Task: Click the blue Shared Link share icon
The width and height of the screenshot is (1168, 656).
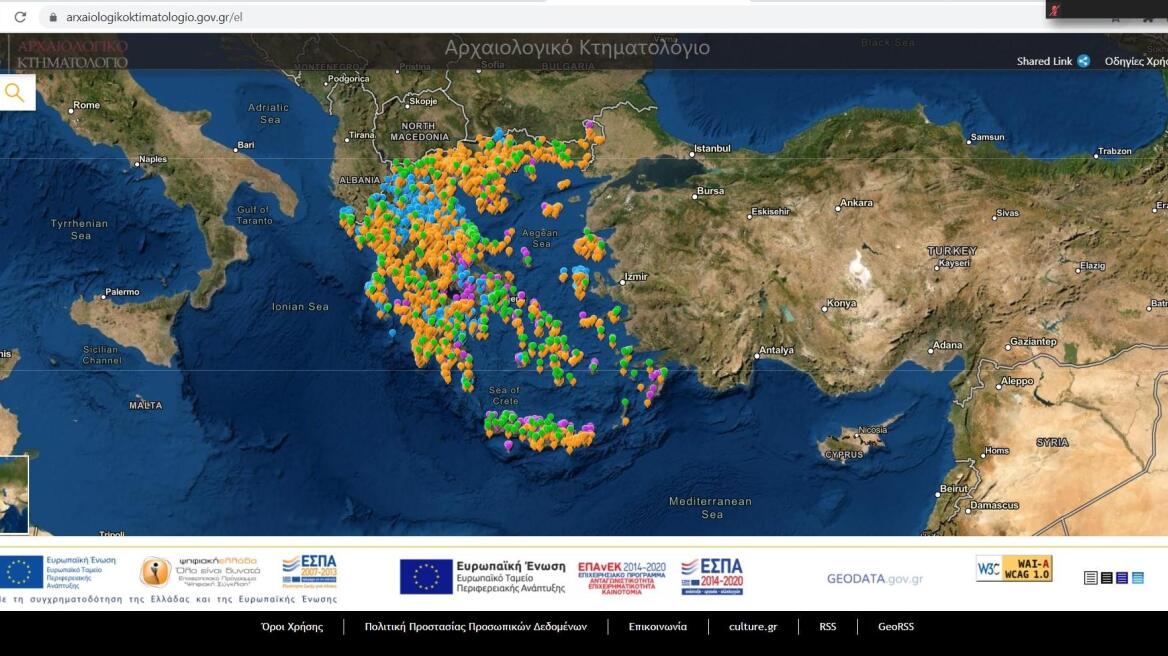Action: [x=1083, y=61]
